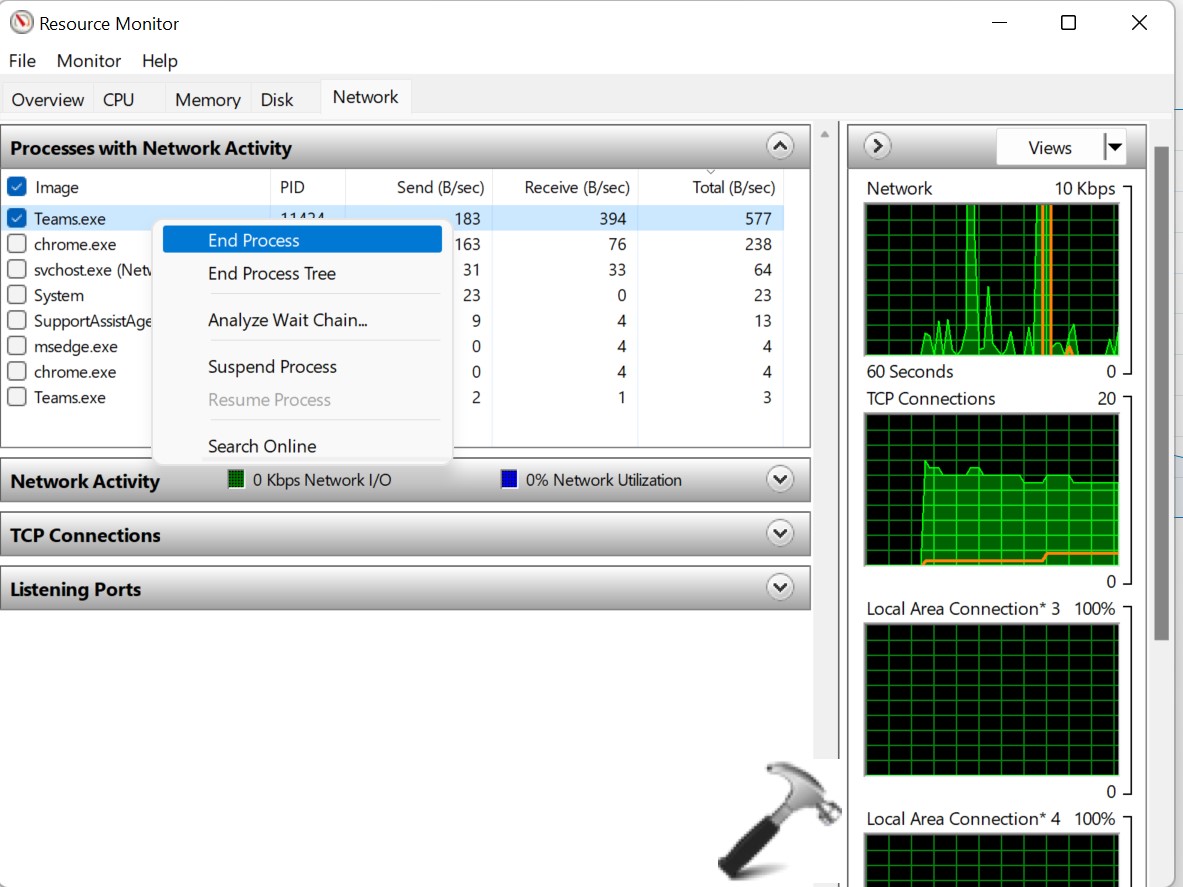Check the bottom Teams.exe checkbox

pos(17,397)
